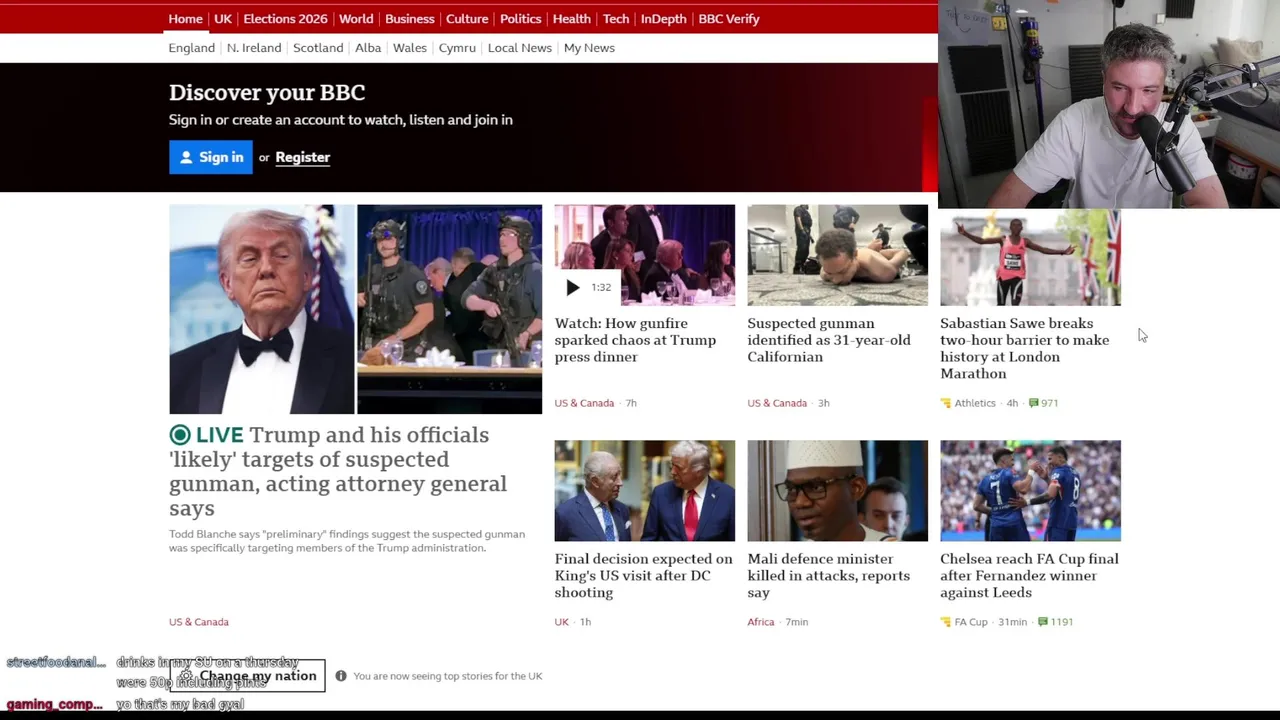Open Final decision on King's US visit story

tap(643, 575)
